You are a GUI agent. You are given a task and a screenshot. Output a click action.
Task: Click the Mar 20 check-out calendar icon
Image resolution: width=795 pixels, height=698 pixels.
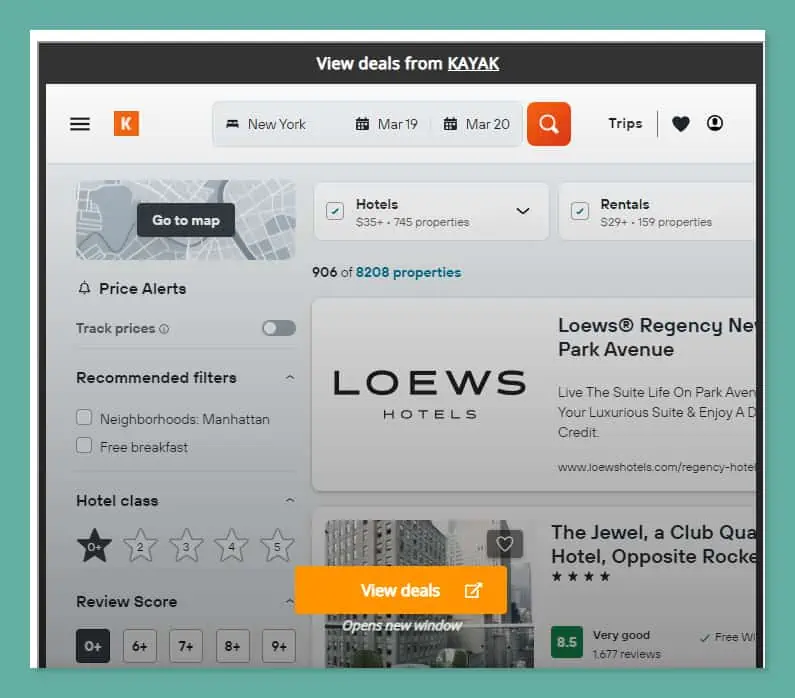pyautogui.click(x=450, y=124)
